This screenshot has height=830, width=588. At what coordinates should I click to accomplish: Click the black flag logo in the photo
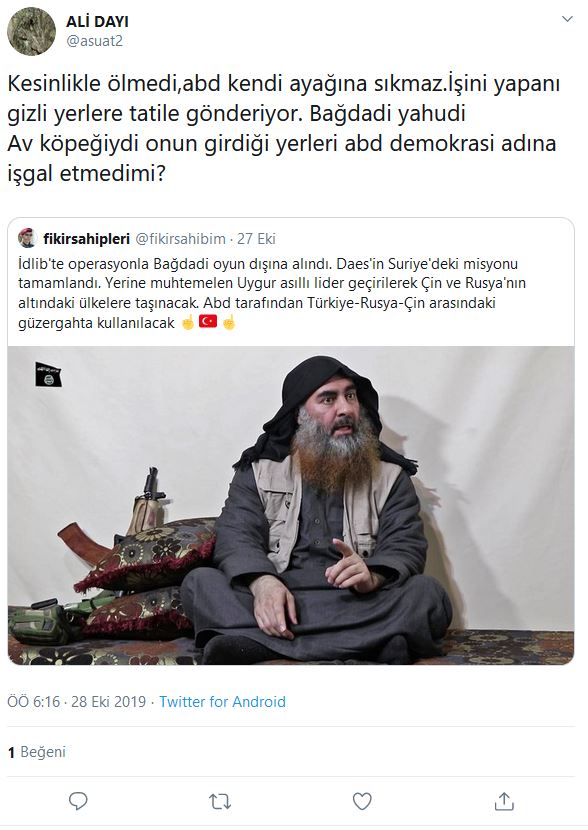[x=48, y=375]
